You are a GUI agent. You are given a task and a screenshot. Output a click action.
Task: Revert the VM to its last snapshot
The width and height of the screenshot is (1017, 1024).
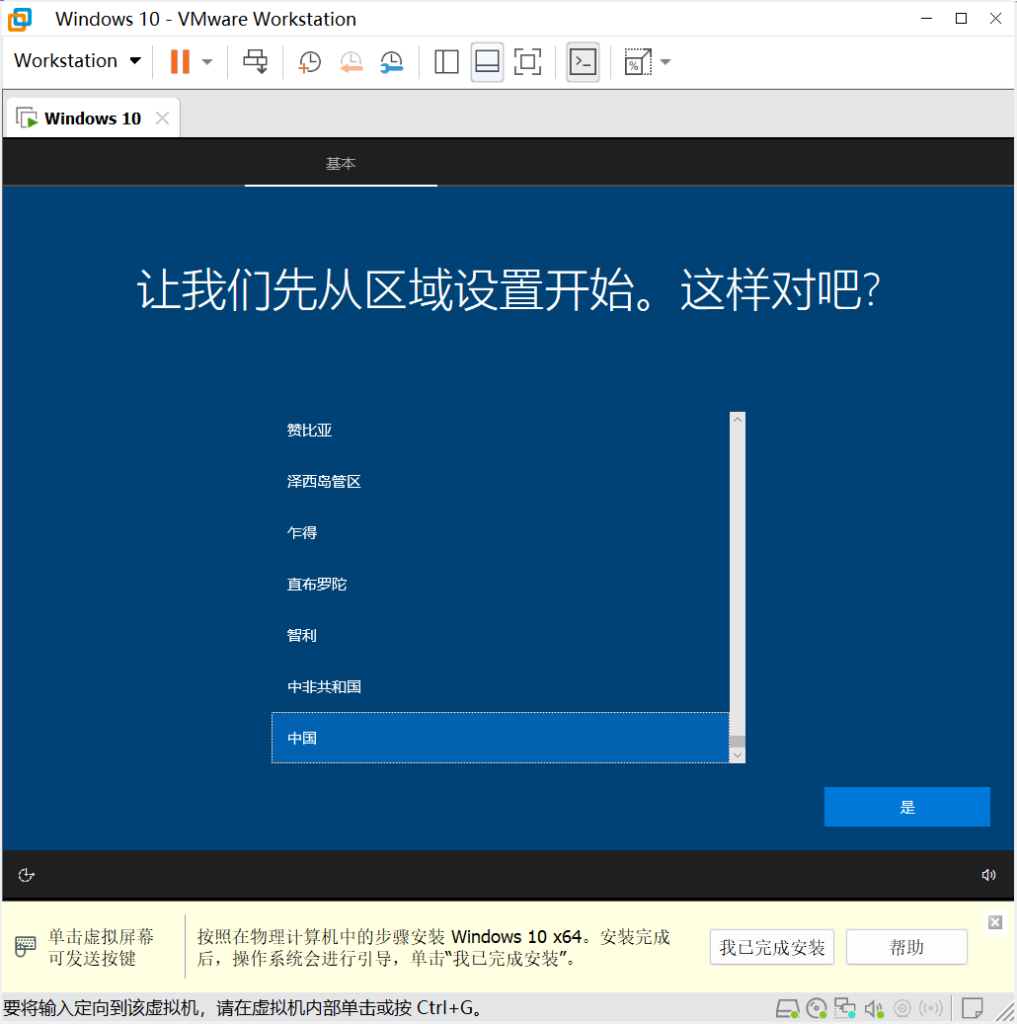351,62
